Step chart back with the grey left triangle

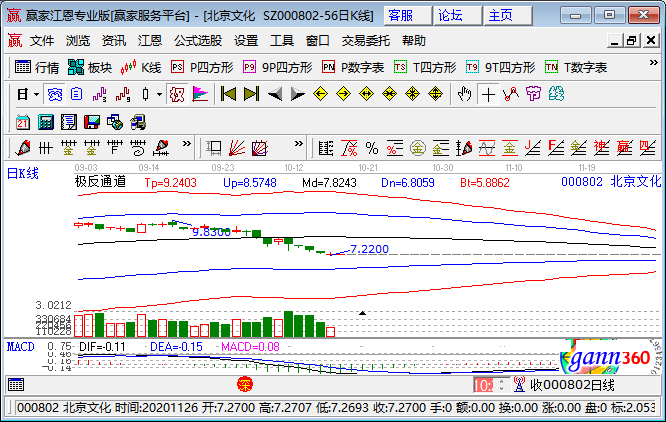(x=275, y=94)
